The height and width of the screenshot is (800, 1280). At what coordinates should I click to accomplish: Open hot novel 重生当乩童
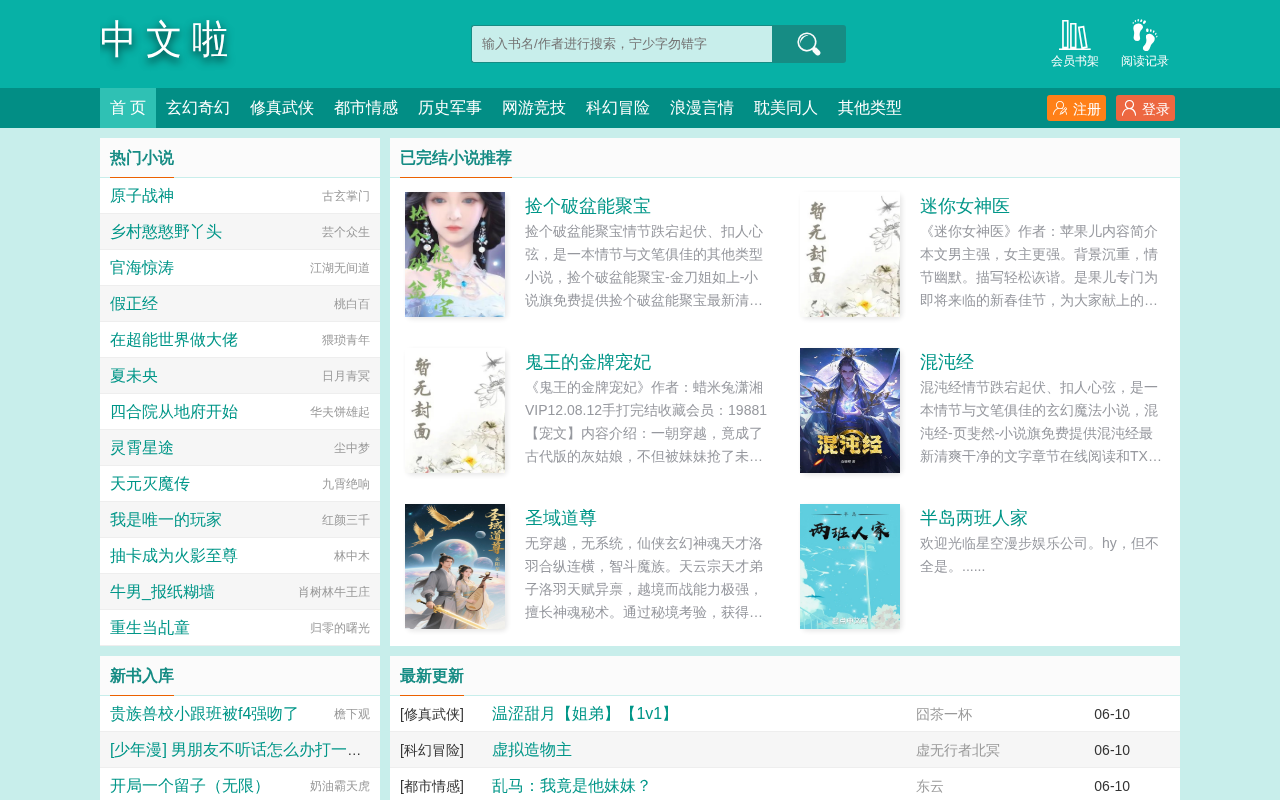[150, 628]
